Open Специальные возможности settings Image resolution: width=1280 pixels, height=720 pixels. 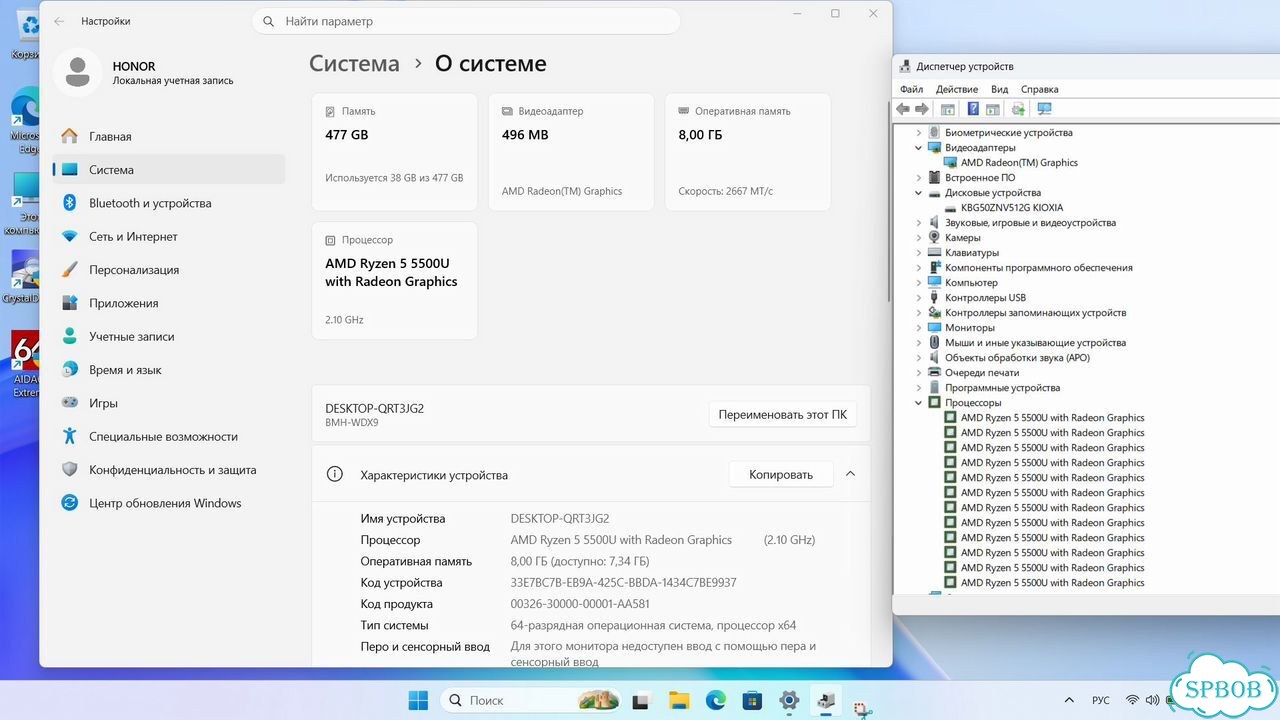(168, 436)
